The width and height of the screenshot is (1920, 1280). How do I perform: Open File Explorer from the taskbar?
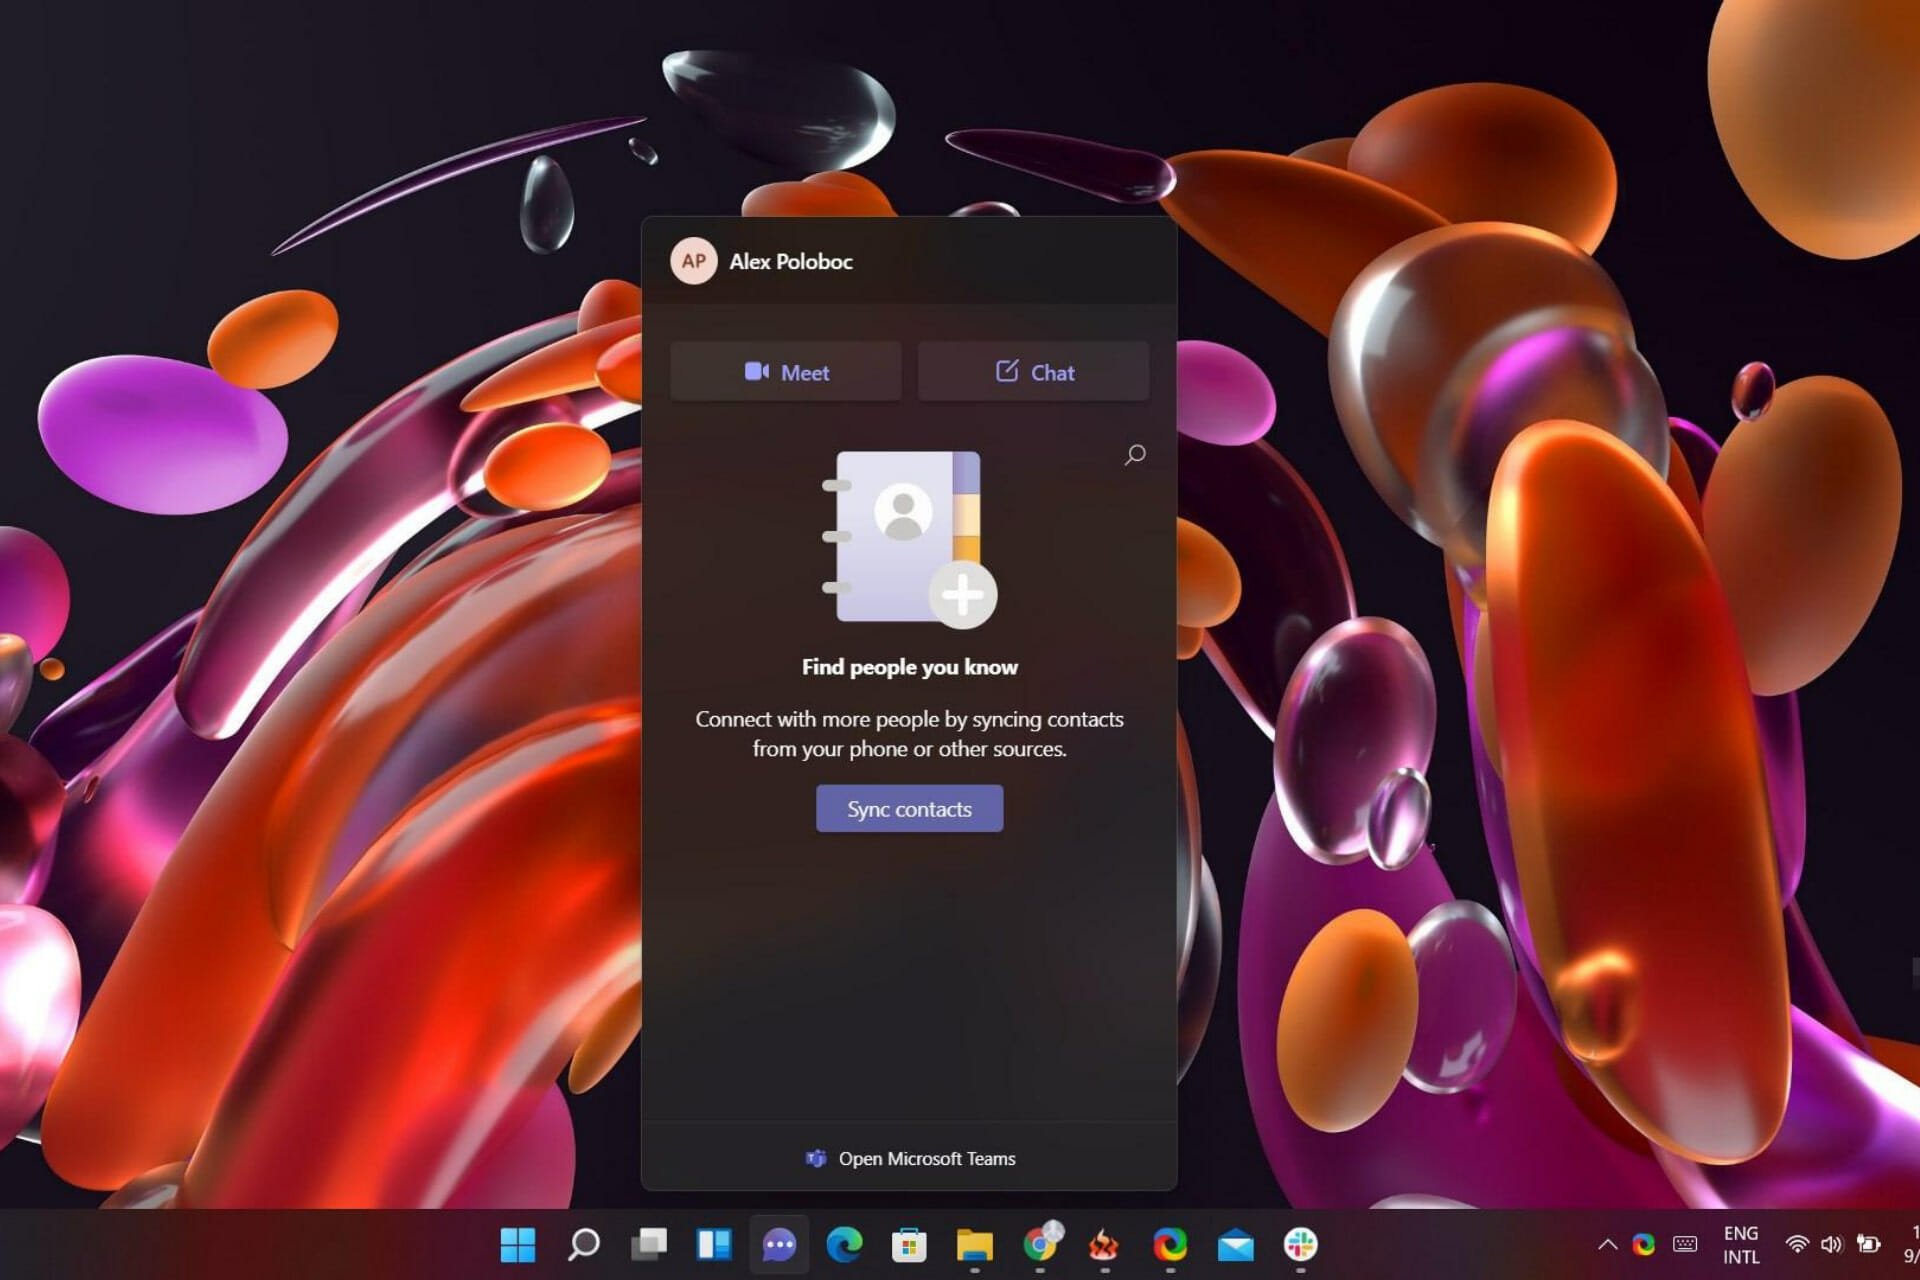click(x=974, y=1245)
